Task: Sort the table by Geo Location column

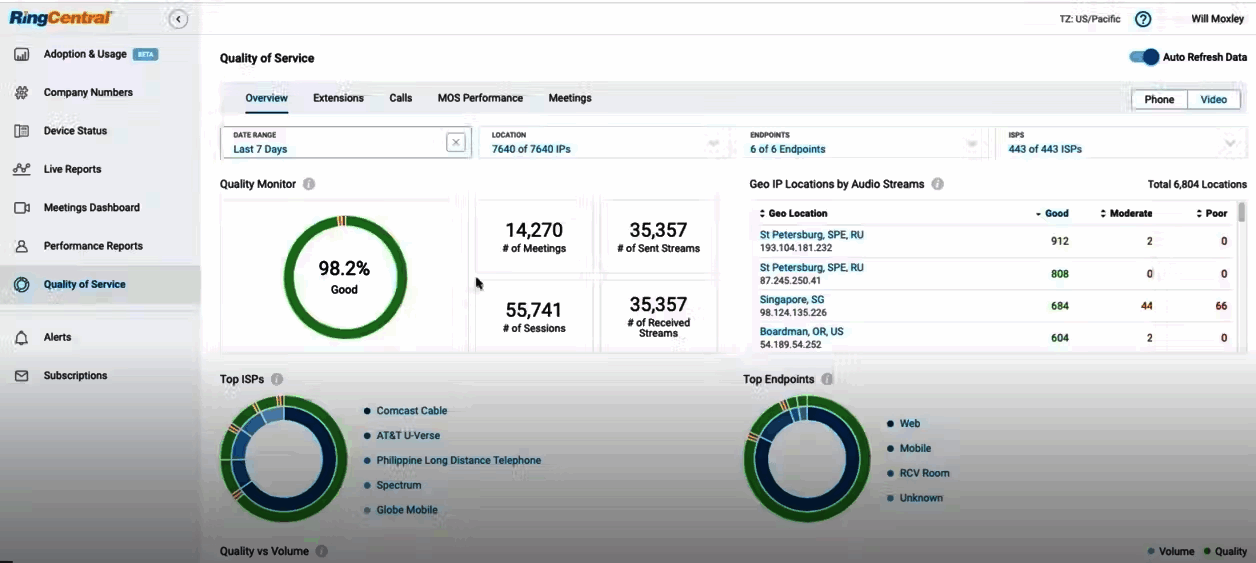Action: point(793,213)
